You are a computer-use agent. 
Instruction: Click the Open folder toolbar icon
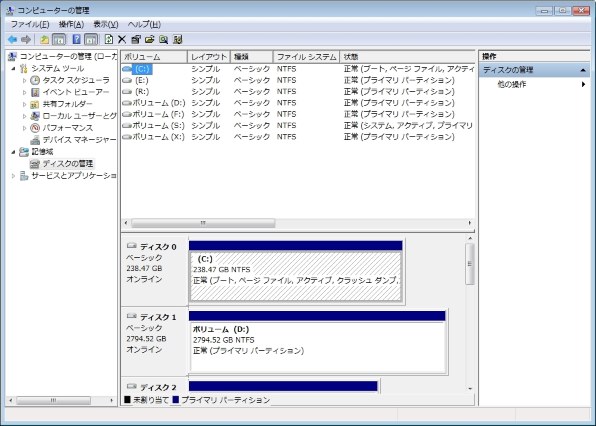click(150, 40)
